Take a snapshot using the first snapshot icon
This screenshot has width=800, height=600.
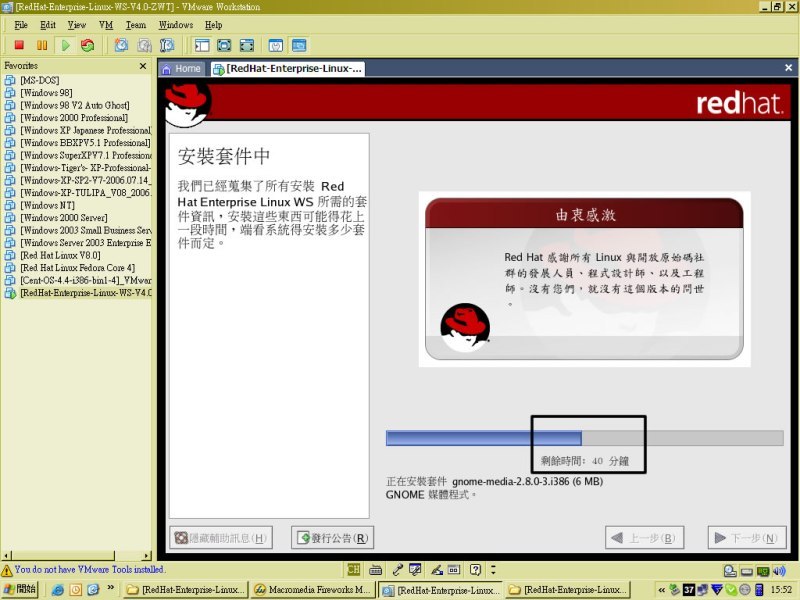click(x=121, y=45)
